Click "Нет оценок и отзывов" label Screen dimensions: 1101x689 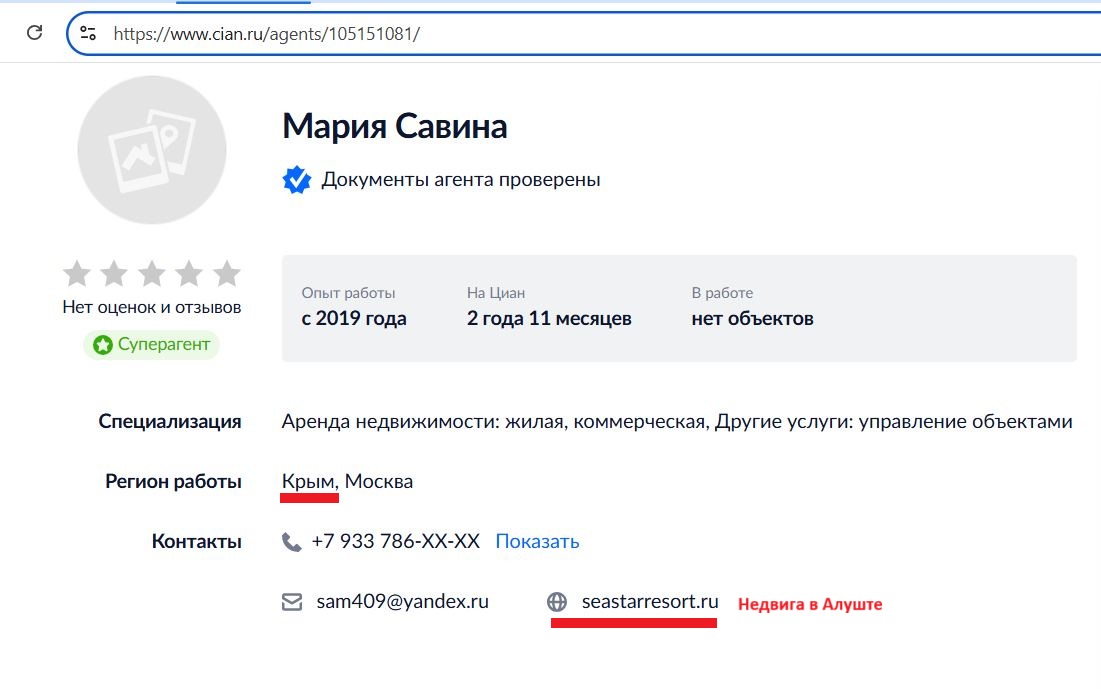click(x=152, y=307)
